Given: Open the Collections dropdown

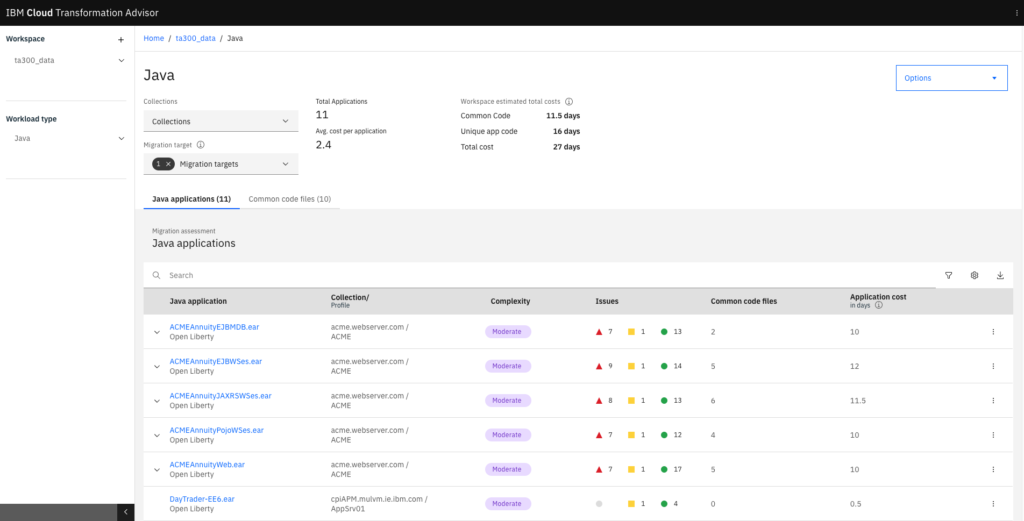Looking at the screenshot, I should [220, 122].
